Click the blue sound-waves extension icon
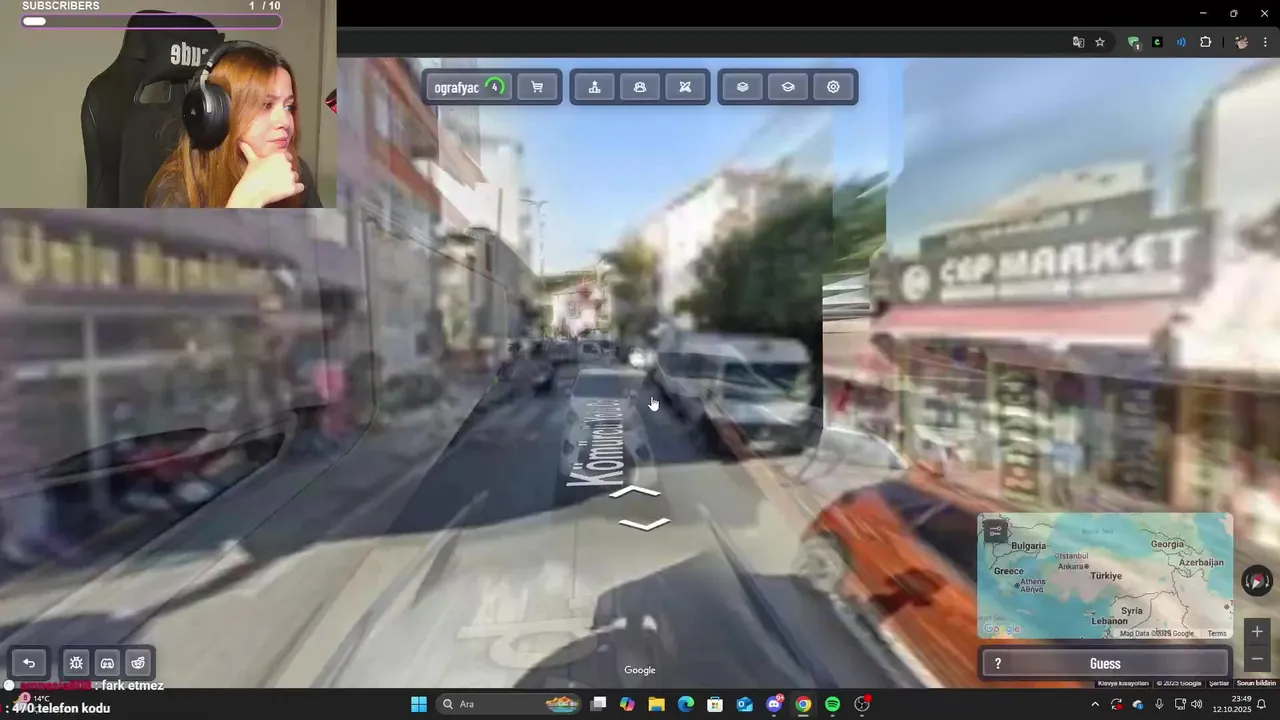Image resolution: width=1280 pixels, height=720 pixels. [1181, 42]
